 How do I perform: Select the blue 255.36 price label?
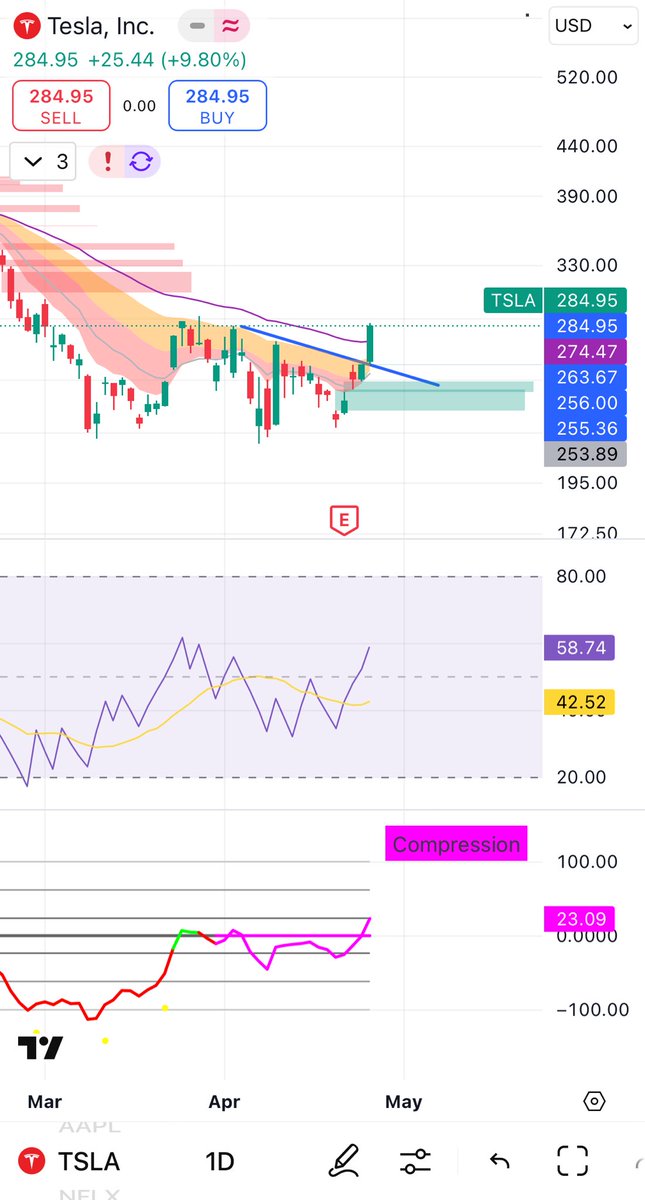point(584,428)
